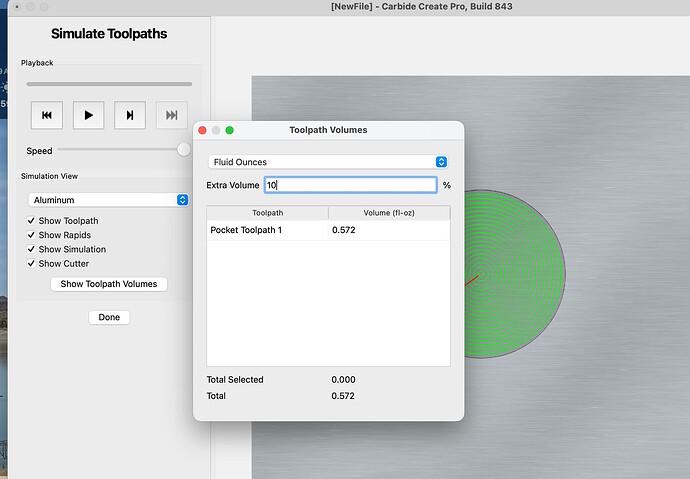Click the Done button
The image size is (690, 479).
(x=109, y=317)
